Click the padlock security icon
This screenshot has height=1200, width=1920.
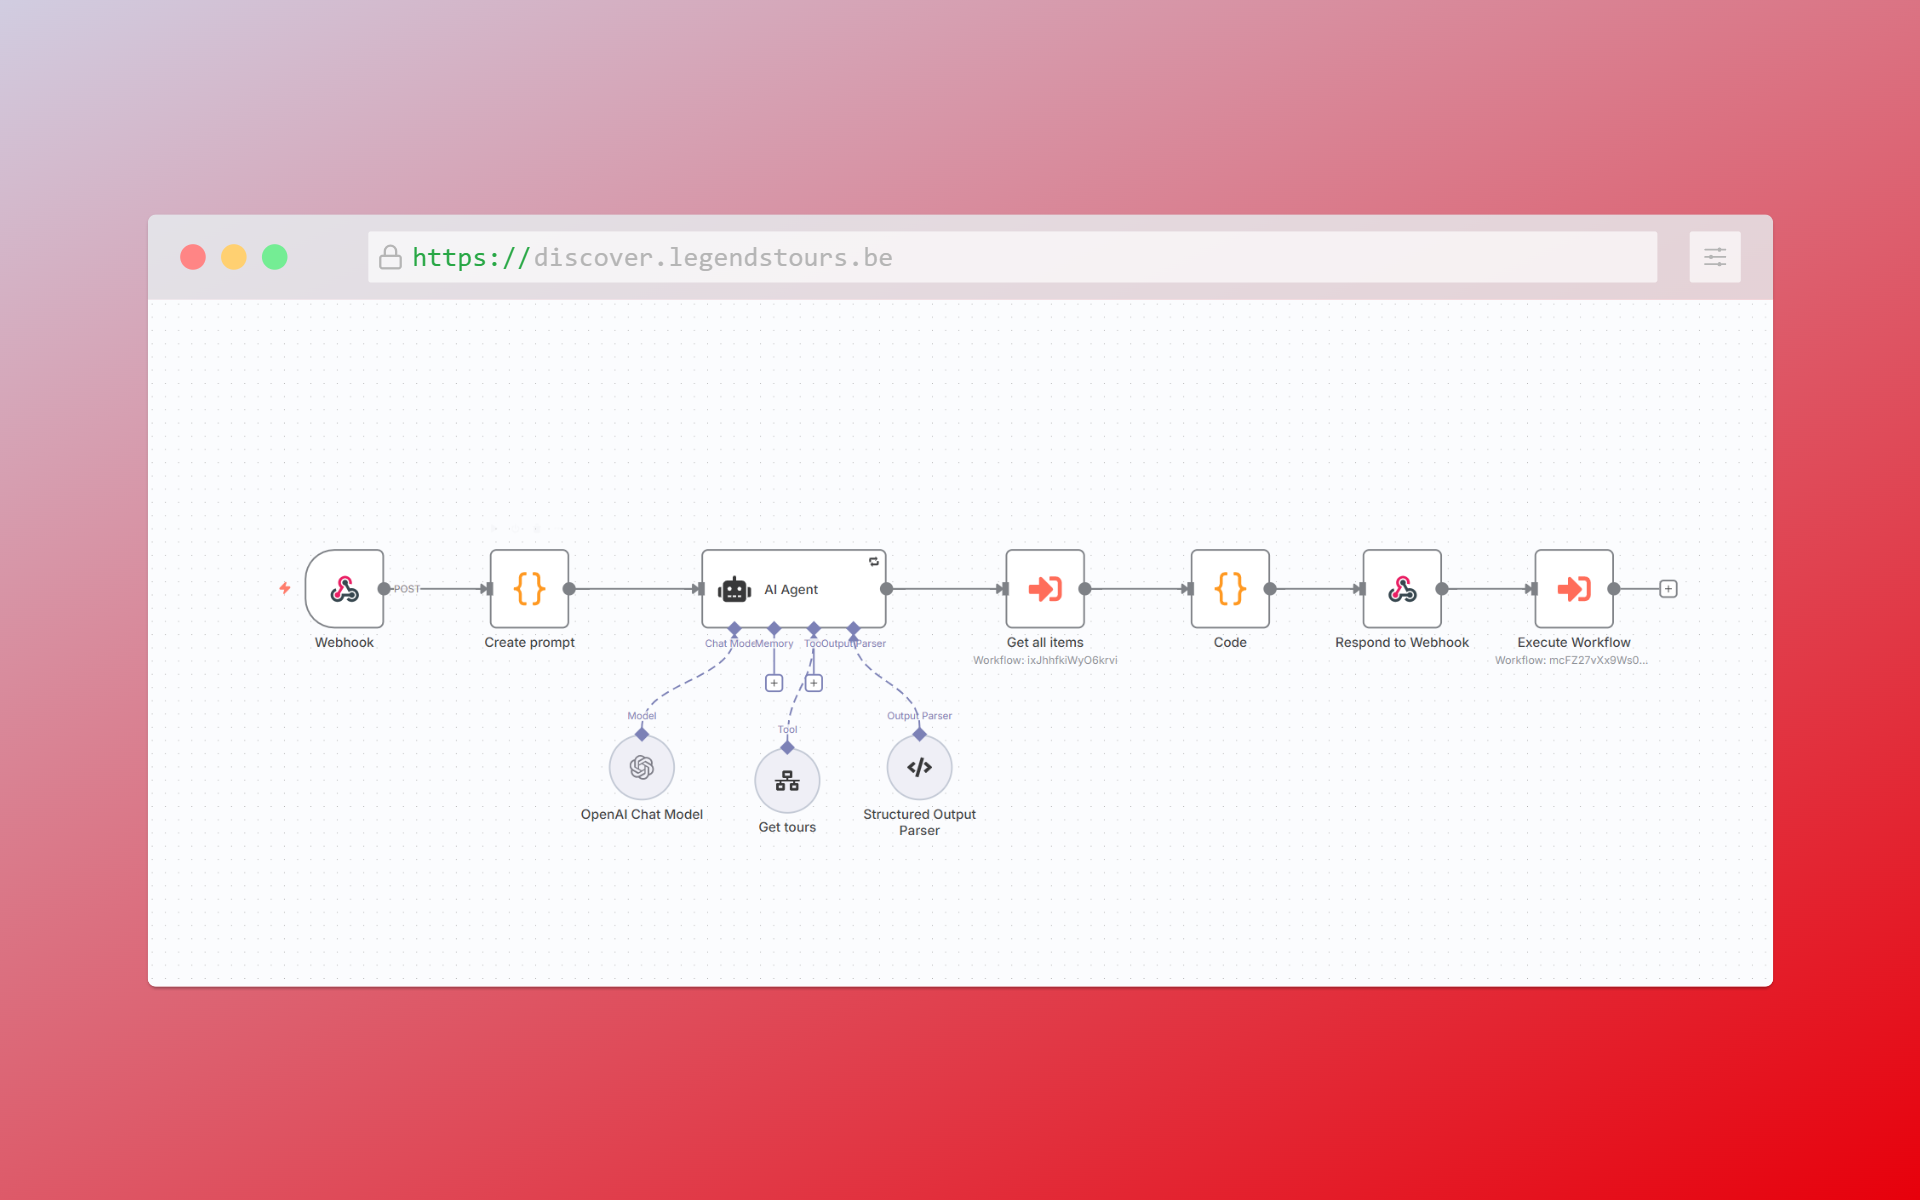coord(390,258)
